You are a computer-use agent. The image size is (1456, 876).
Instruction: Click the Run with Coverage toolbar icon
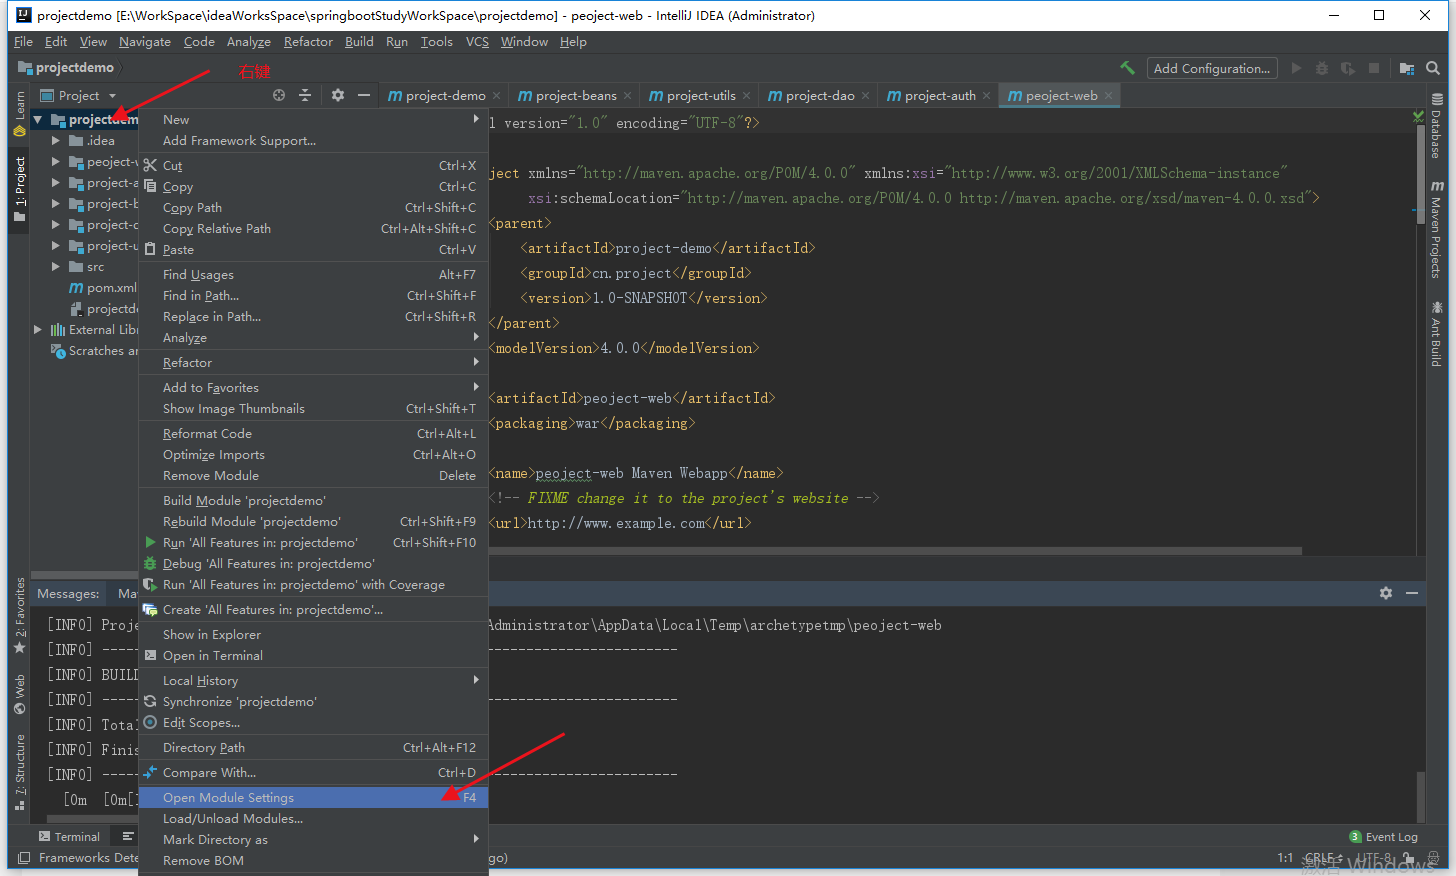1348,68
